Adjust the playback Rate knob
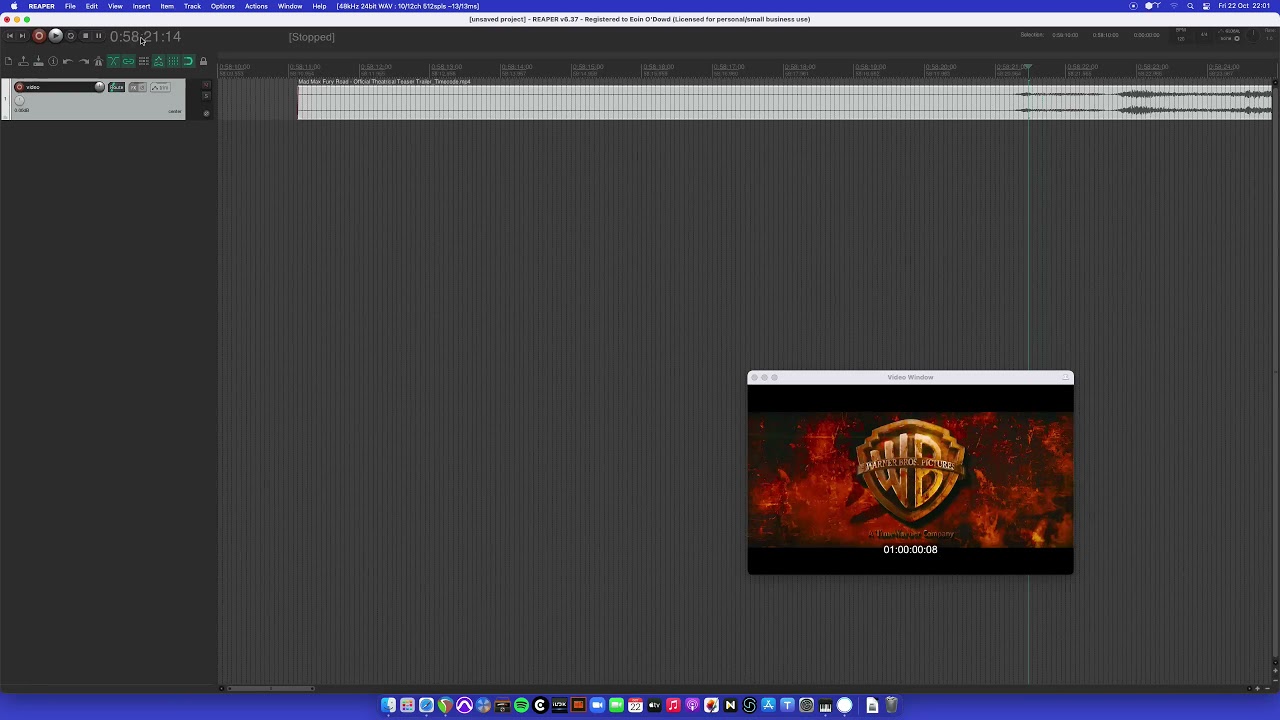The image size is (1280, 720). [x=1253, y=35]
